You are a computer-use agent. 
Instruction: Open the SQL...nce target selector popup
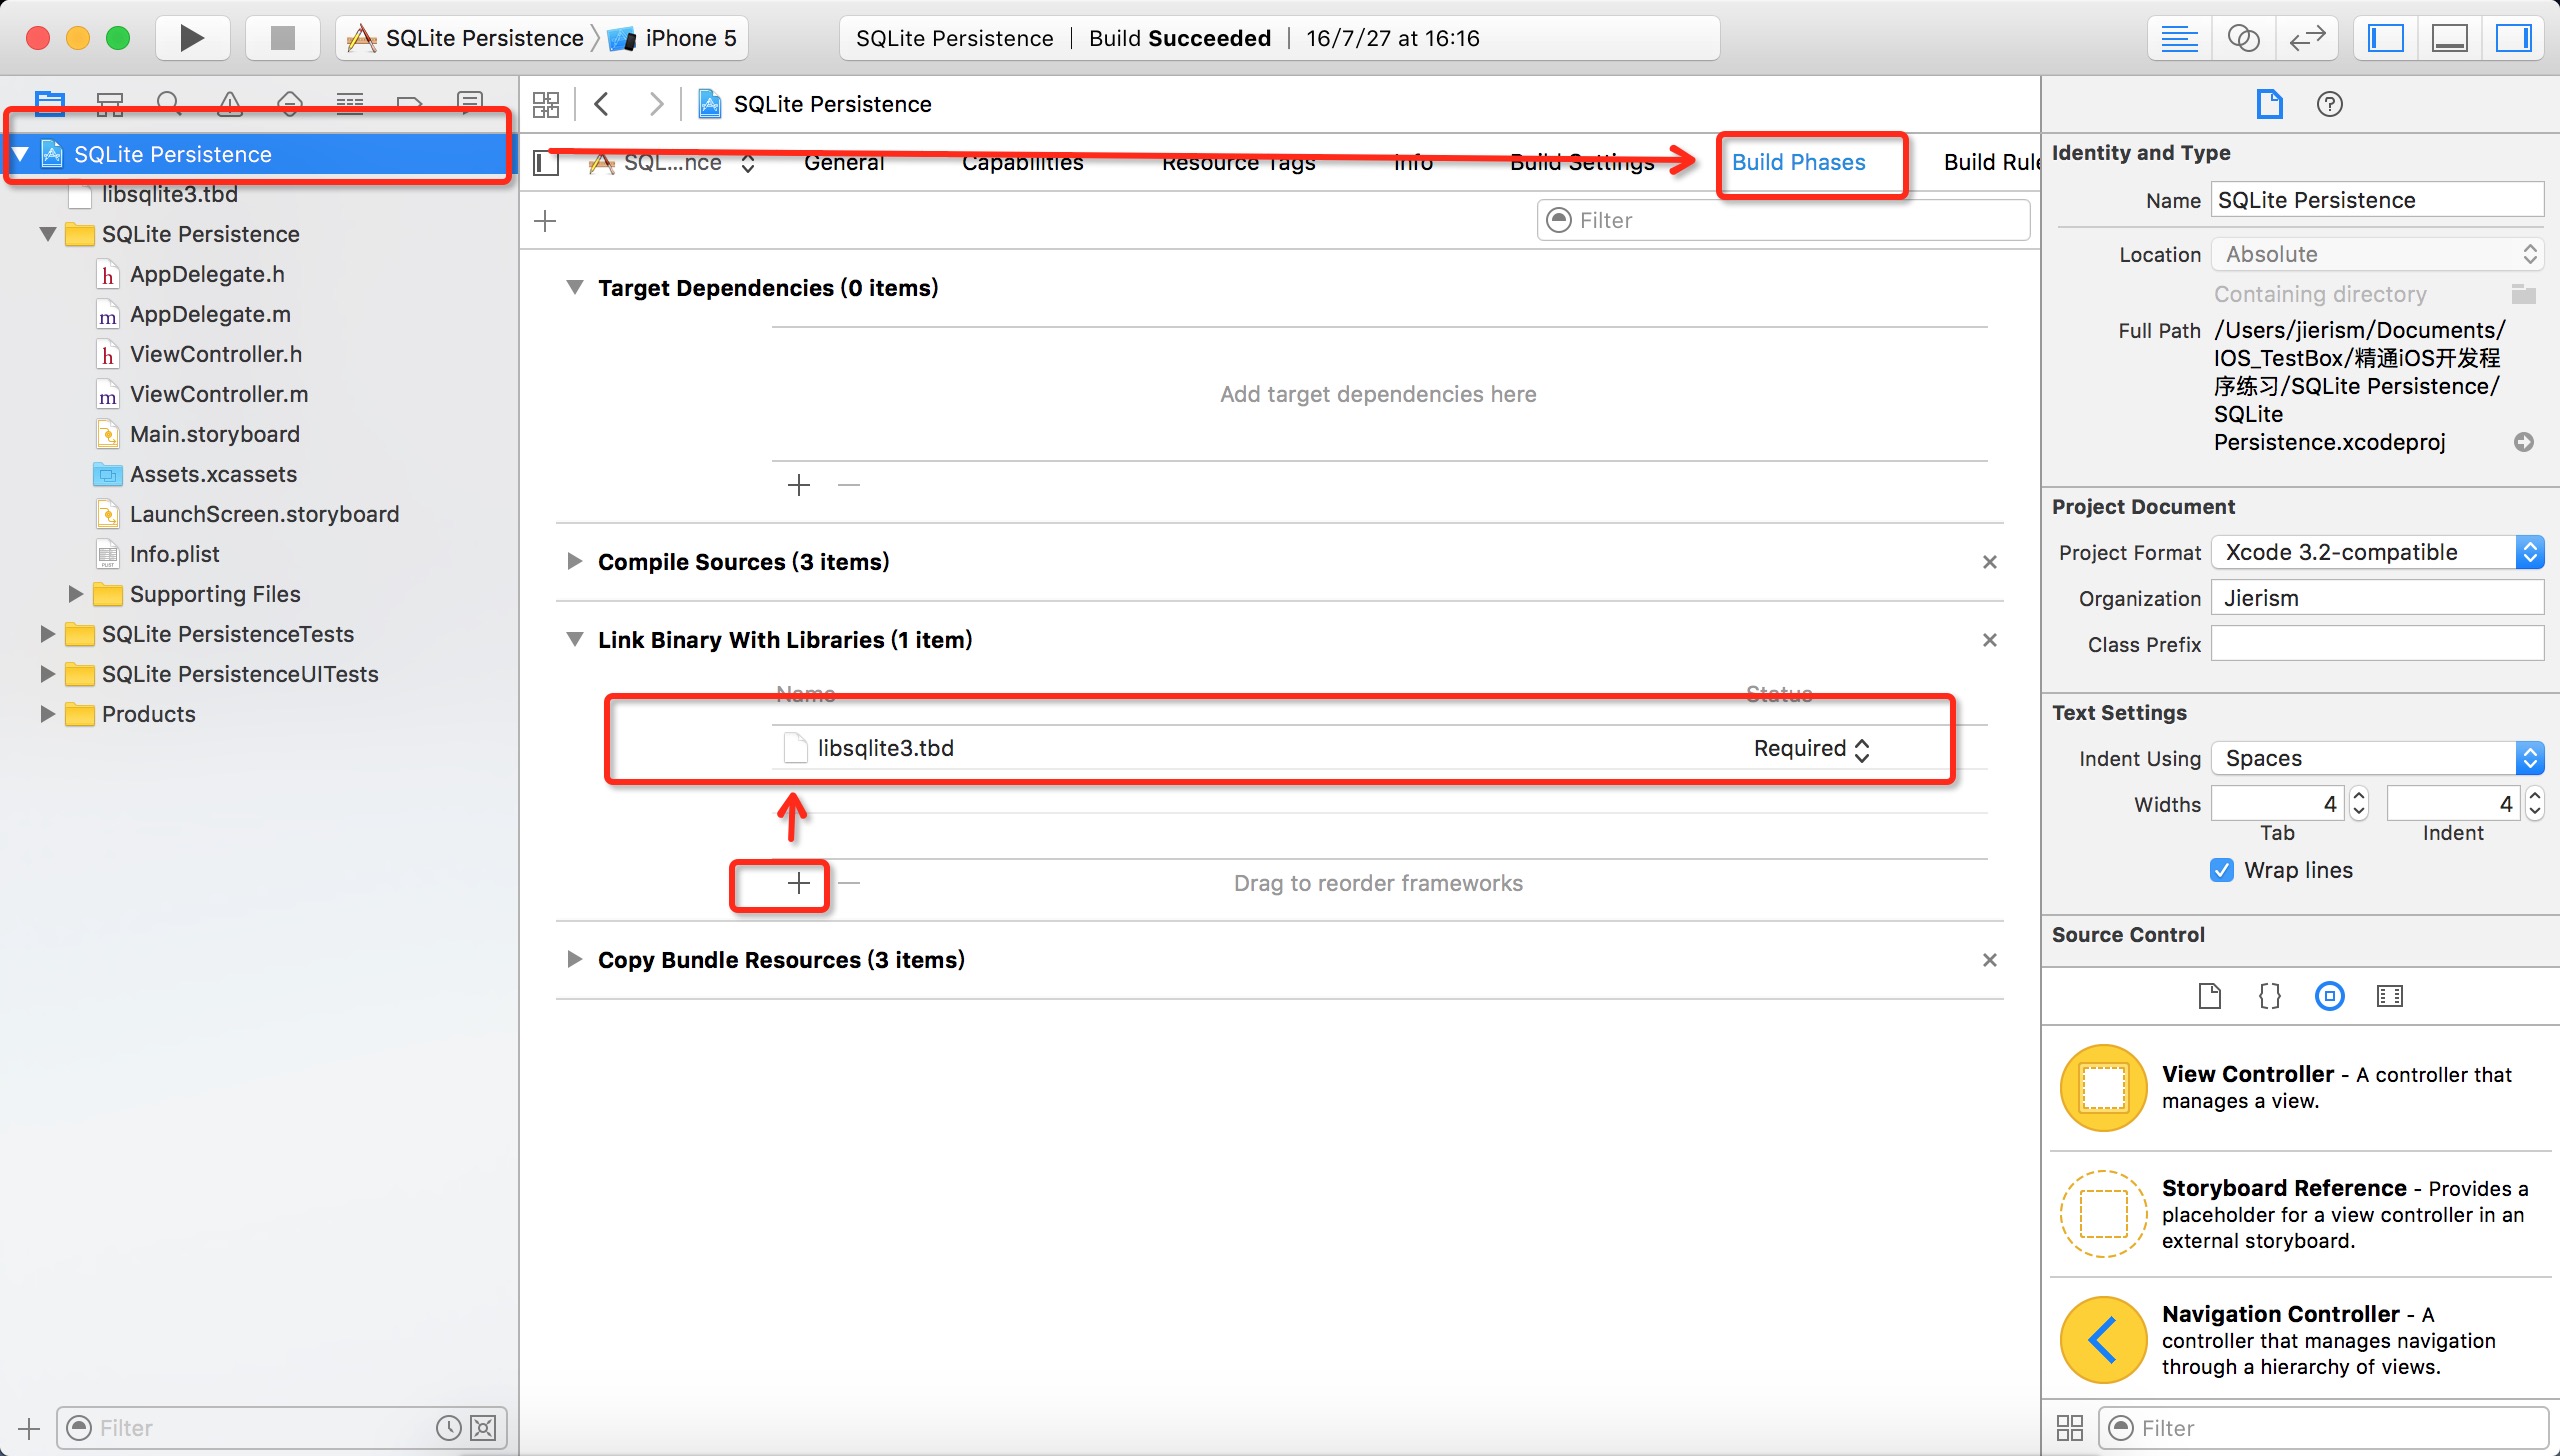673,162
